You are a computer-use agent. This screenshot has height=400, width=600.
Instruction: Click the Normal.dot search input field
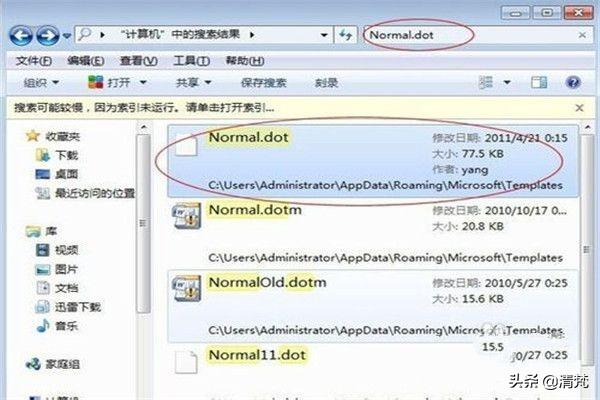tap(469, 35)
